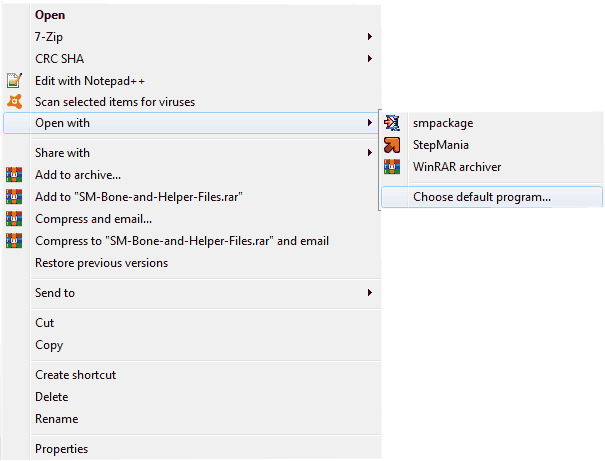This screenshot has height=461, width=605.
Task: Choose Add to "SM-Bone-and-Helper-Files.rar"
Action: click(192, 197)
